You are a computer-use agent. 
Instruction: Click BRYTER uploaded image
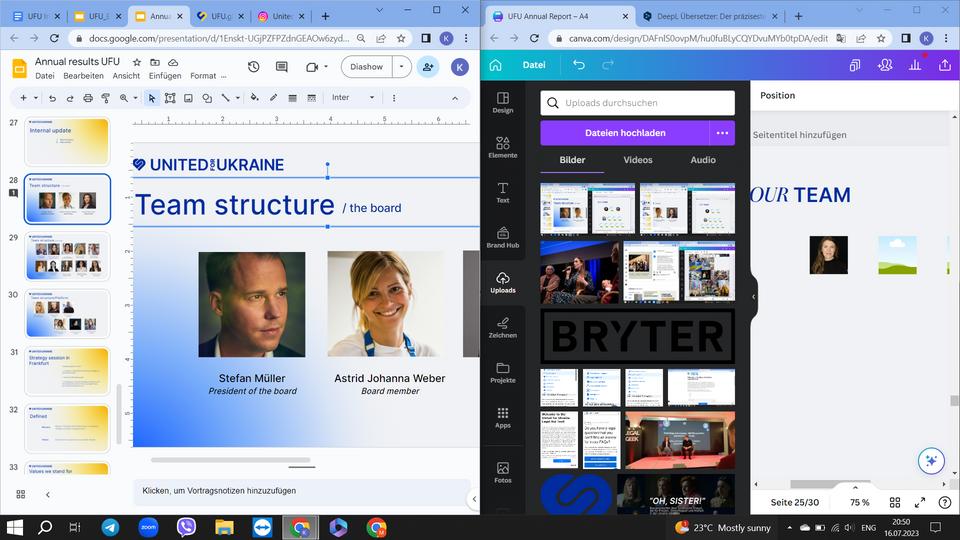(x=637, y=336)
